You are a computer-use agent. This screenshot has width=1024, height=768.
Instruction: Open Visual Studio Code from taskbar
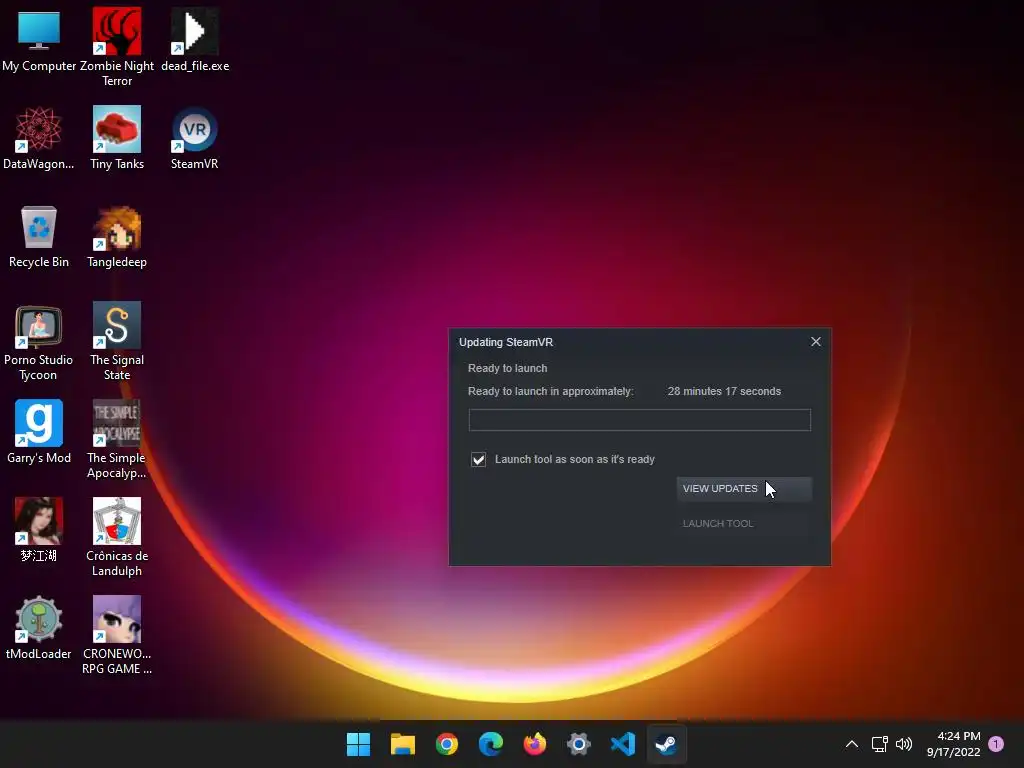(x=623, y=744)
